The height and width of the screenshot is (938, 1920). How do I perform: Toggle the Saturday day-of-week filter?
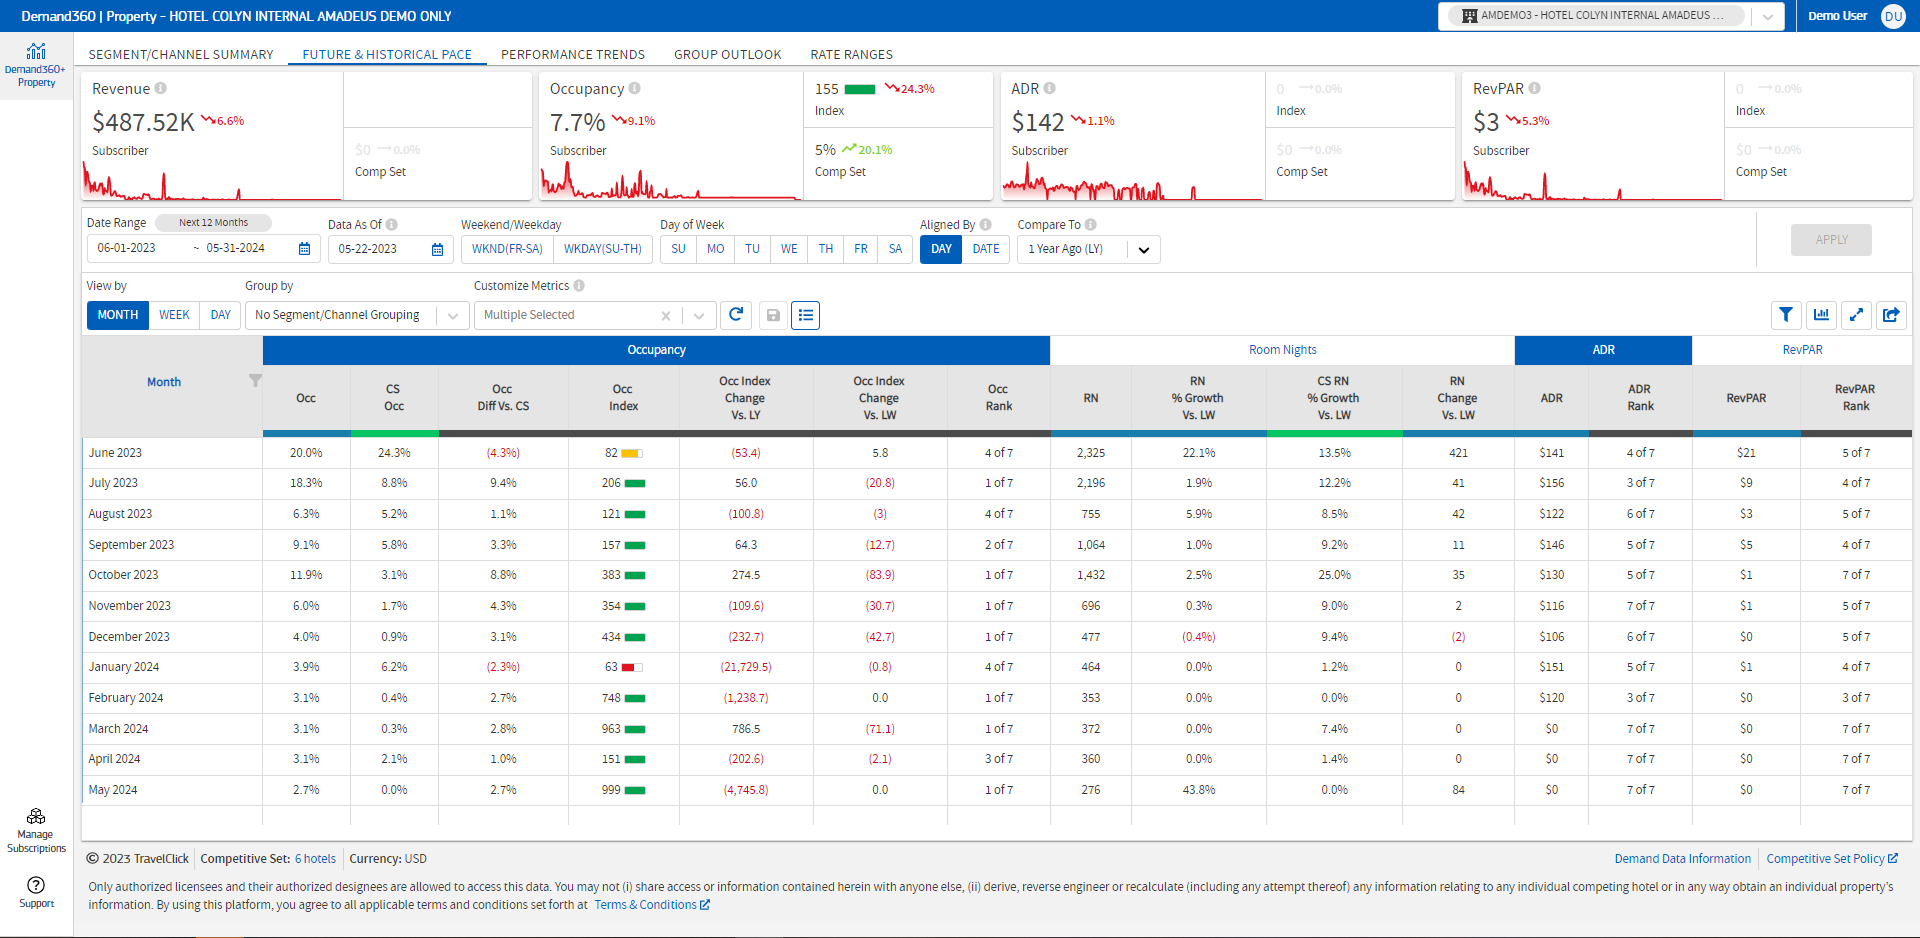pos(895,249)
